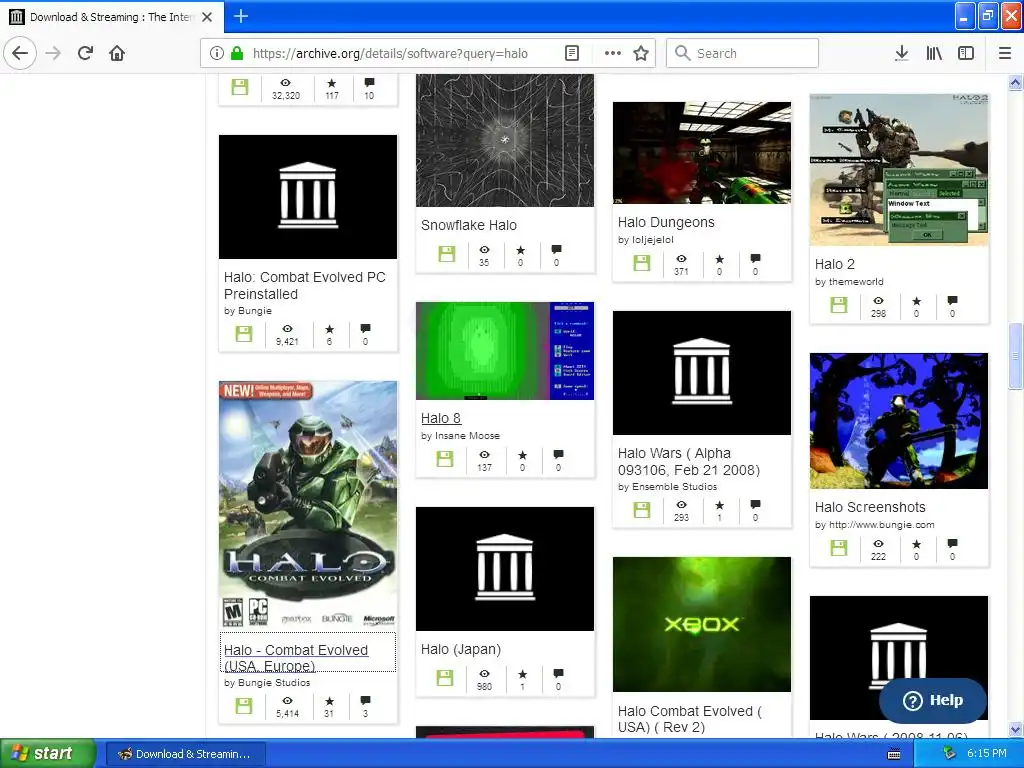
Task: Open Halo Combat Evolved (USA) (Rev 2)
Action: tap(690, 719)
